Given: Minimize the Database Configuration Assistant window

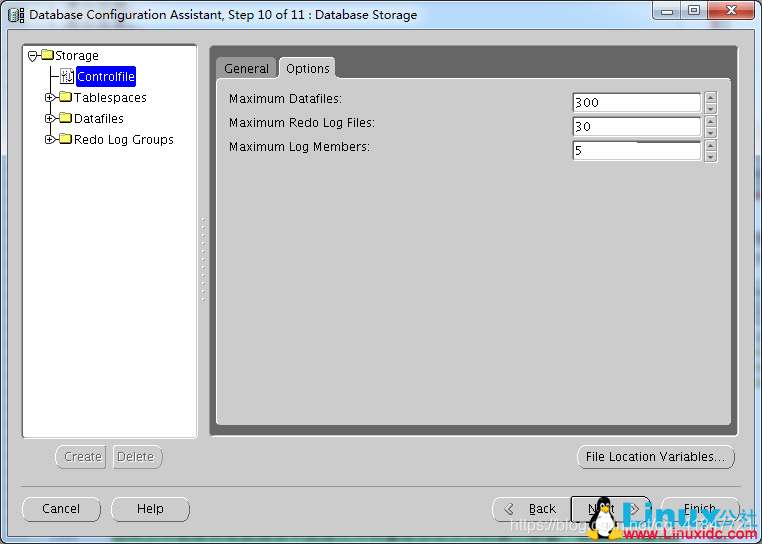Looking at the screenshot, I should tap(667, 11).
